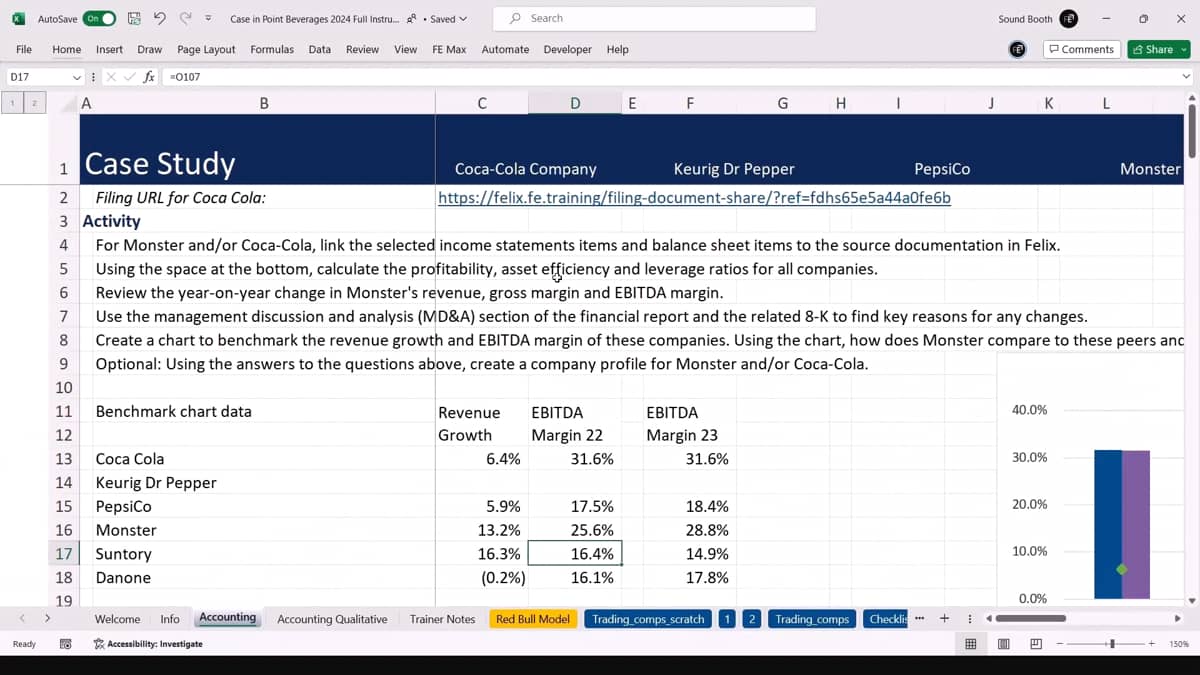This screenshot has width=1200, height=675.
Task: Open the Red Bull Model sheet
Action: click(x=533, y=619)
